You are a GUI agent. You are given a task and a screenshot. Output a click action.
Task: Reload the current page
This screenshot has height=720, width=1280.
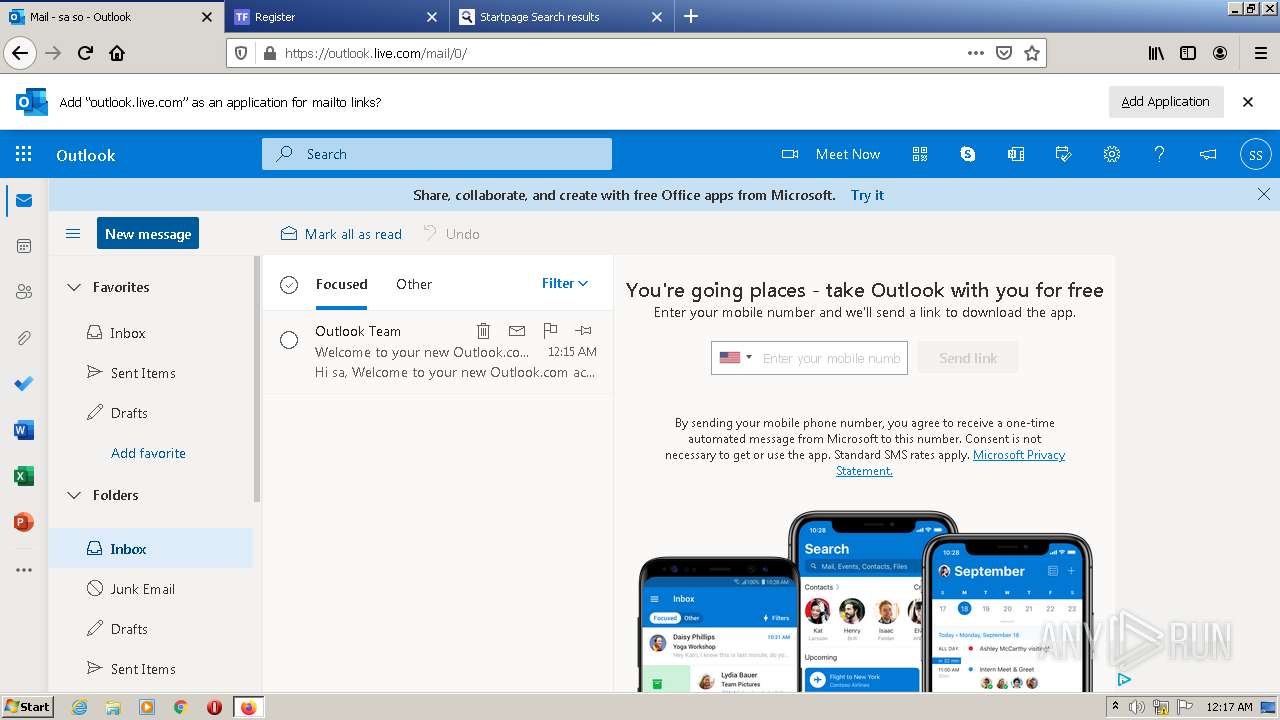coord(86,53)
